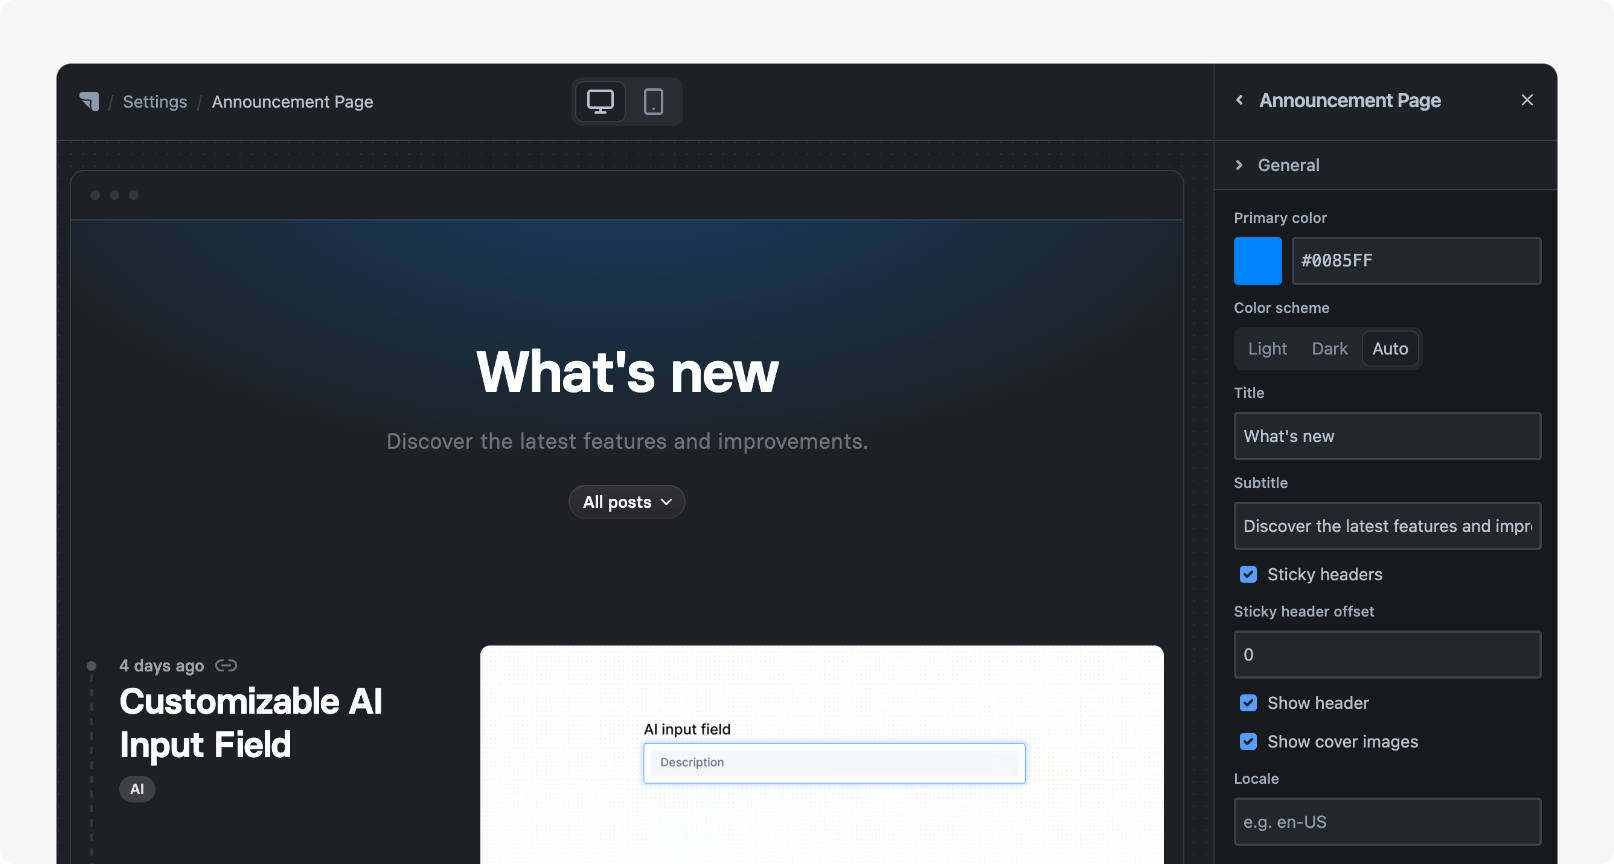Click the AI tag badge
The image size is (1614, 864).
point(137,789)
